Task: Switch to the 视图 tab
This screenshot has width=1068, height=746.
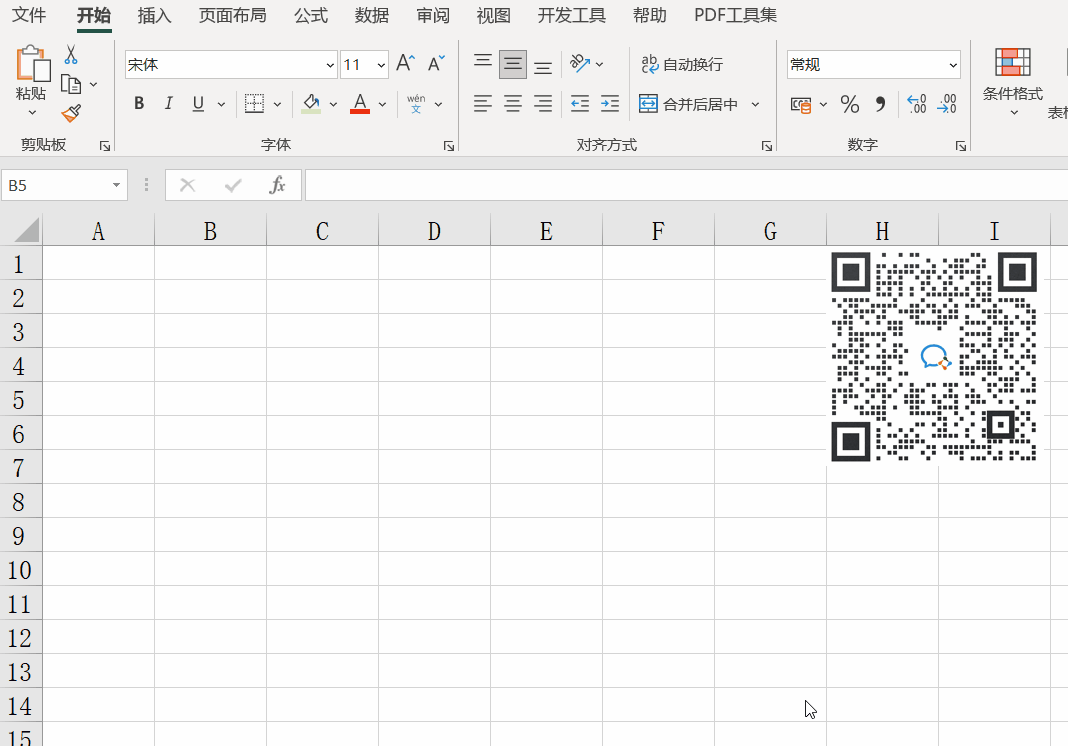Action: 494,15
